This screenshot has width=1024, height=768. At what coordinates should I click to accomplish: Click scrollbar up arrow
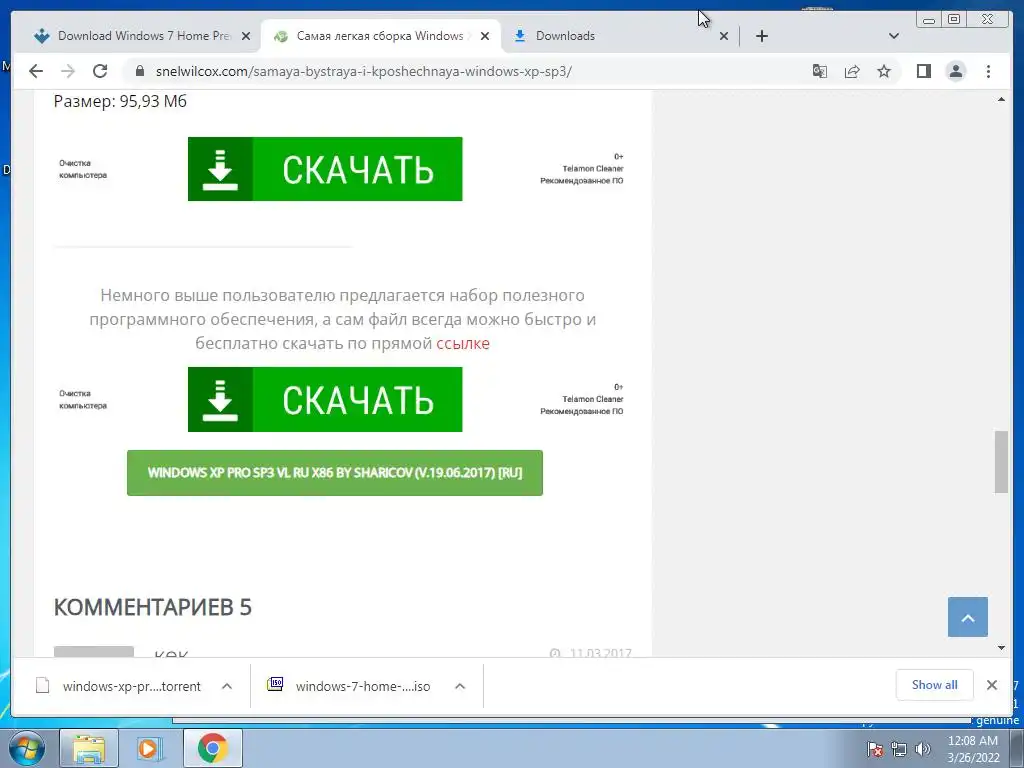1001,100
